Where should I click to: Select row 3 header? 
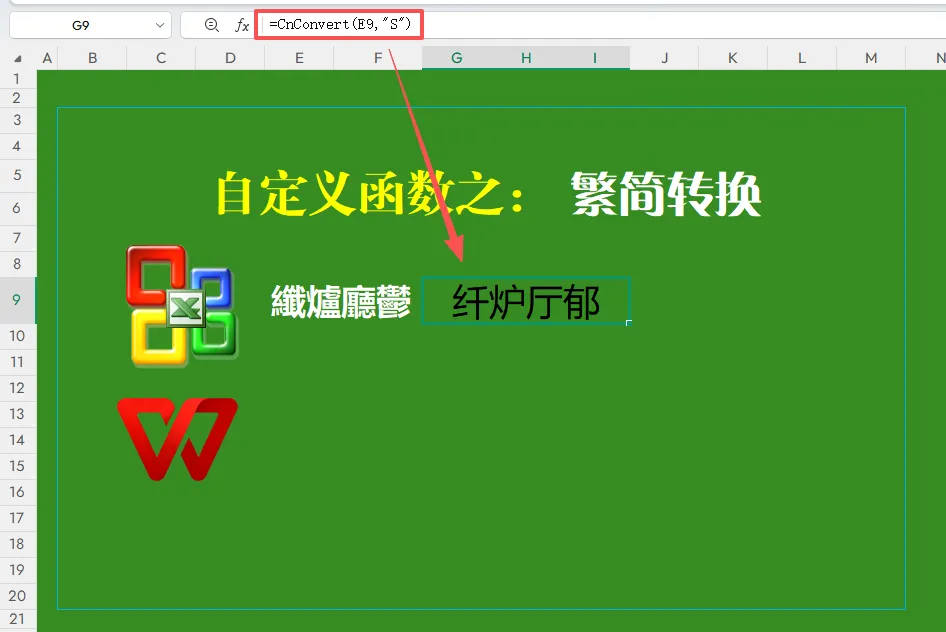point(17,120)
